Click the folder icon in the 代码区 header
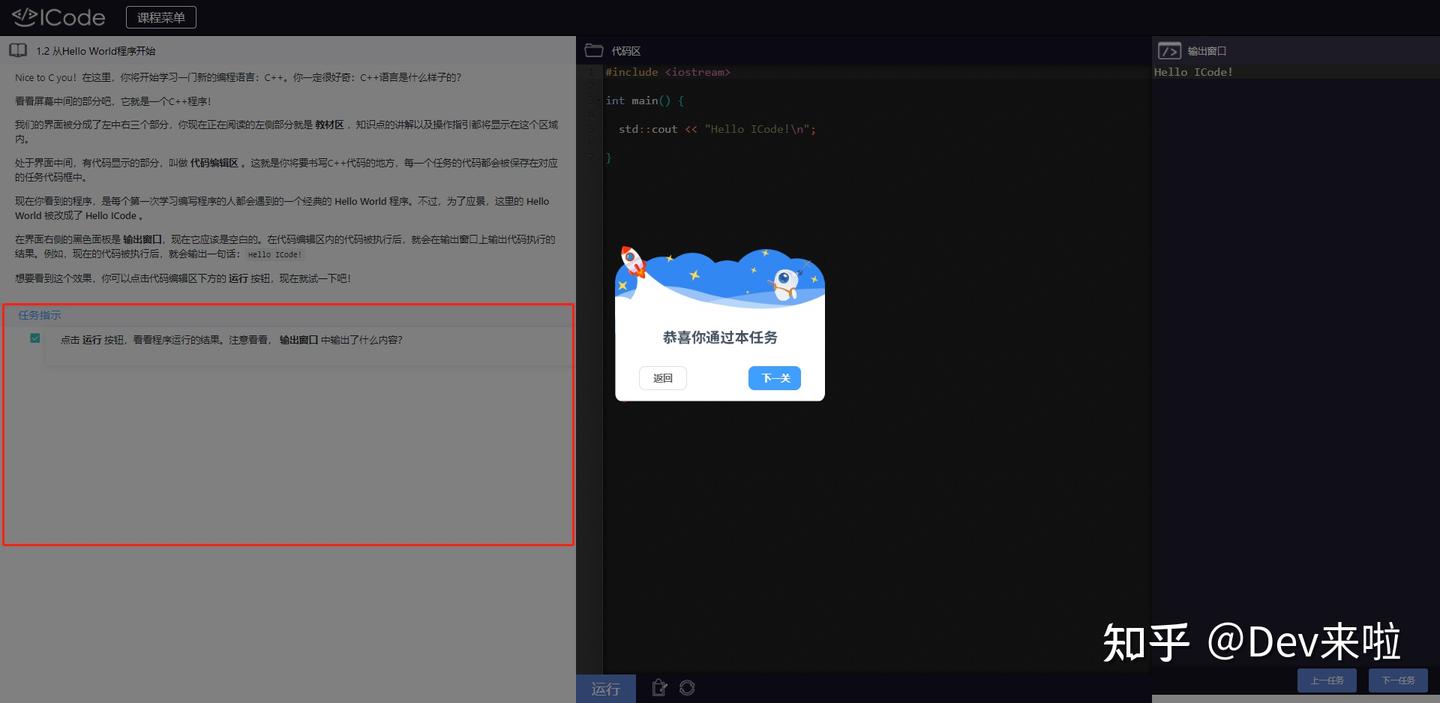 (594, 49)
